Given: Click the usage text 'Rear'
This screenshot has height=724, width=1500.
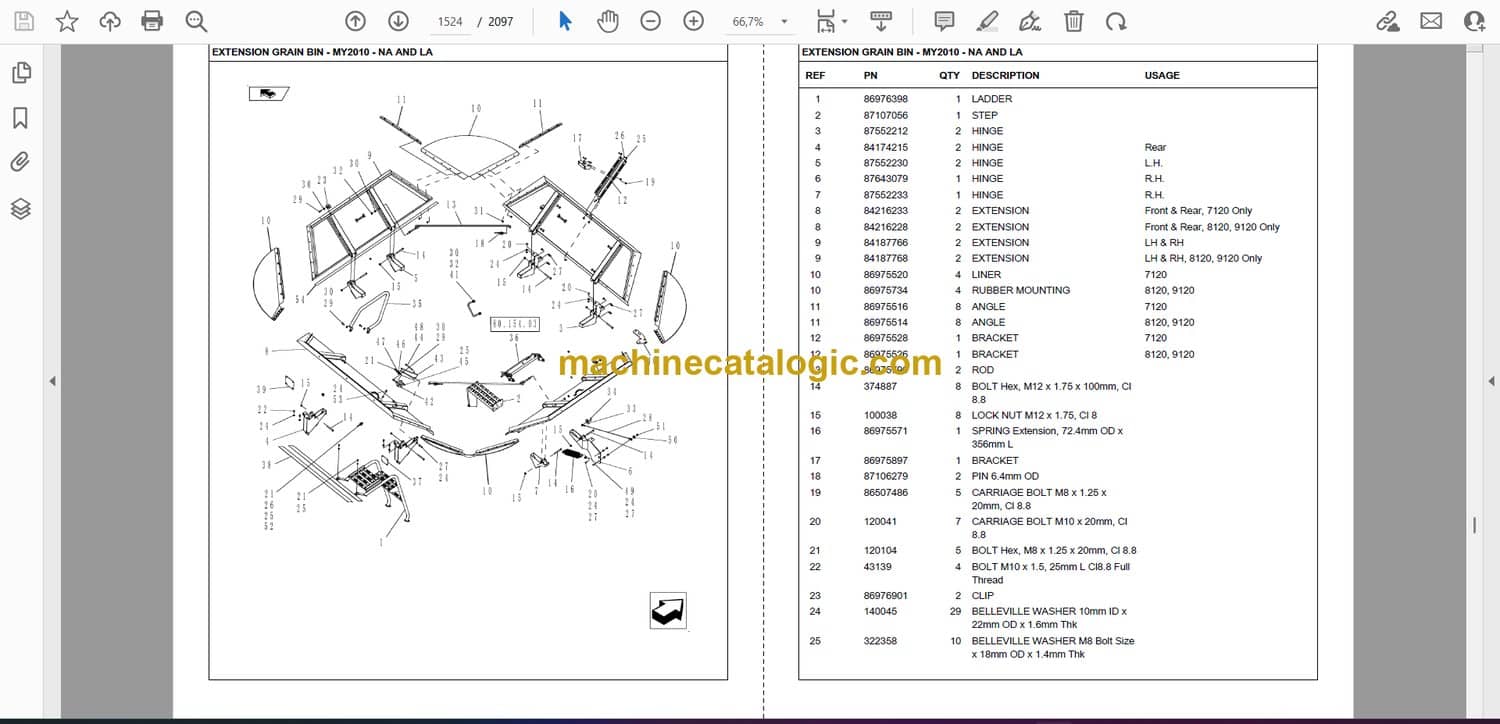Looking at the screenshot, I should click(x=1155, y=147).
